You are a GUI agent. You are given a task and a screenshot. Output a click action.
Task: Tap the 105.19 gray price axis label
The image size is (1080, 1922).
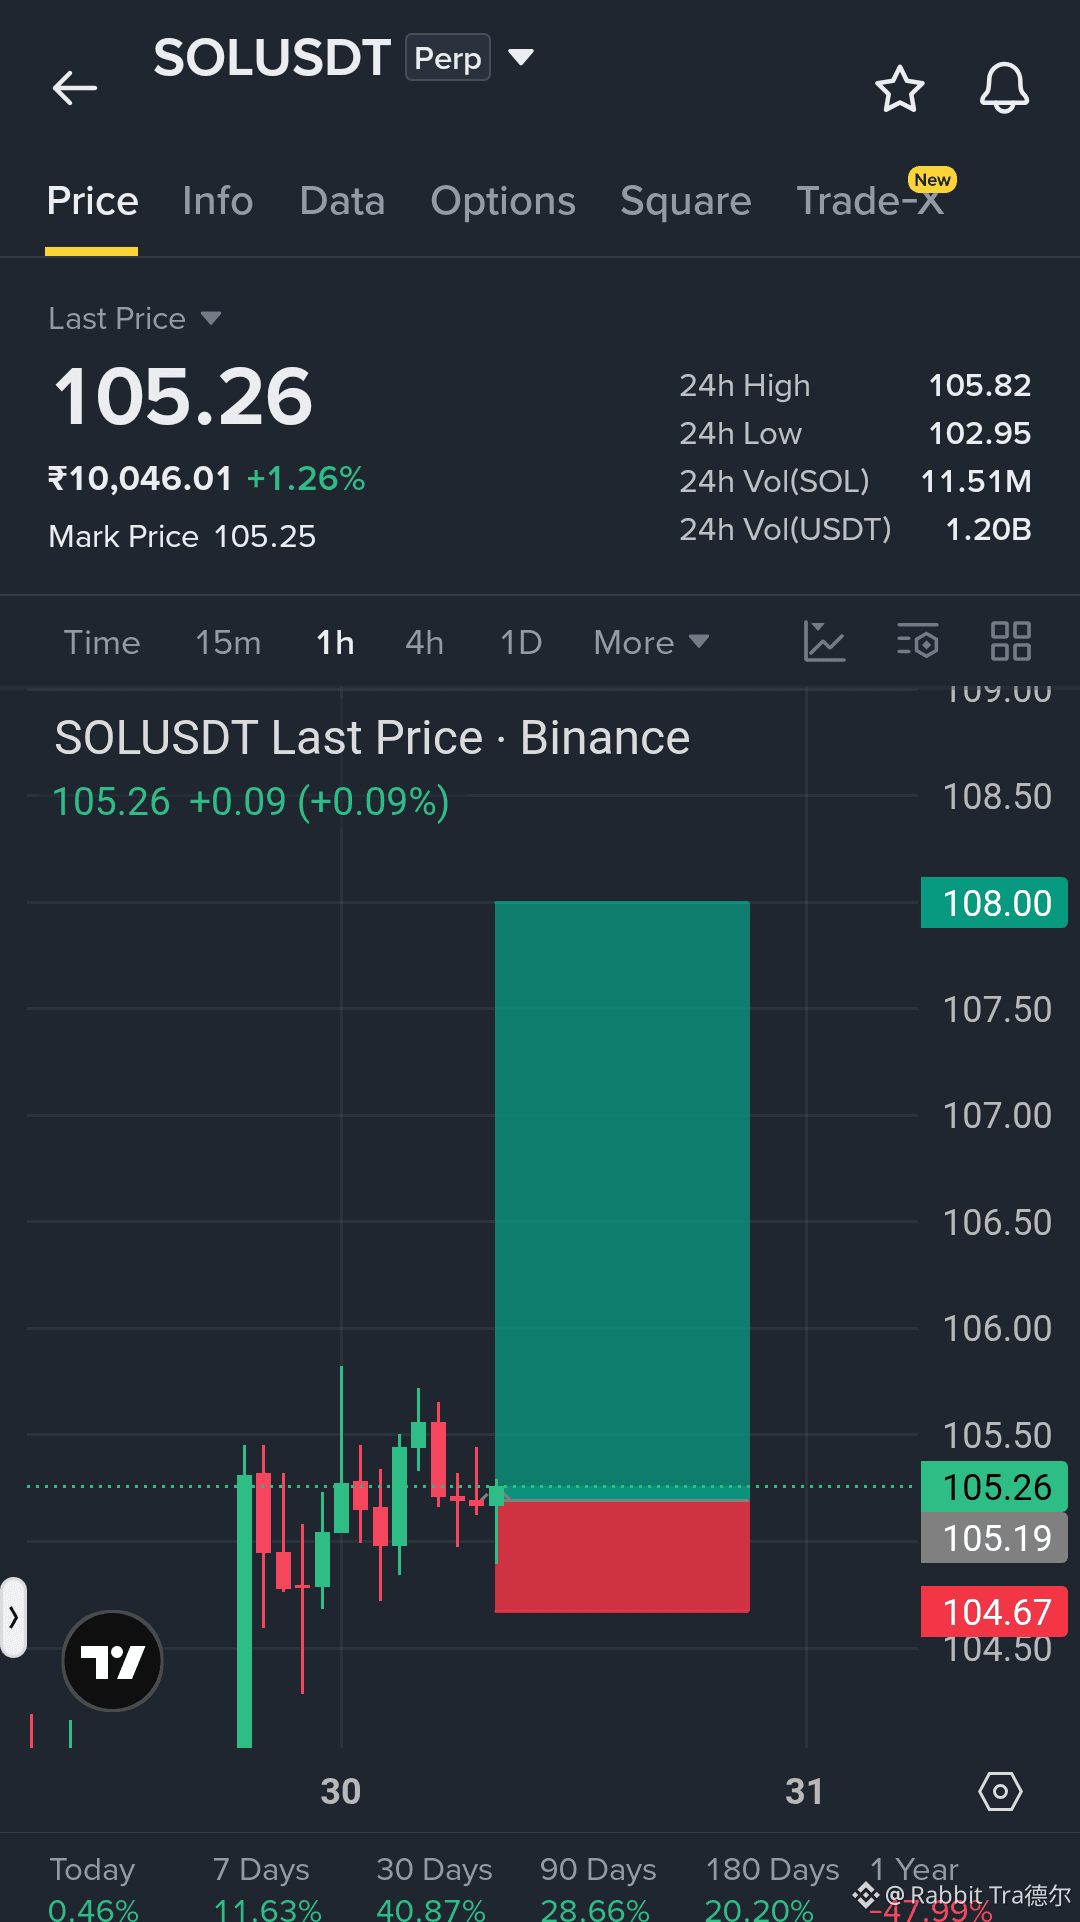point(994,1538)
